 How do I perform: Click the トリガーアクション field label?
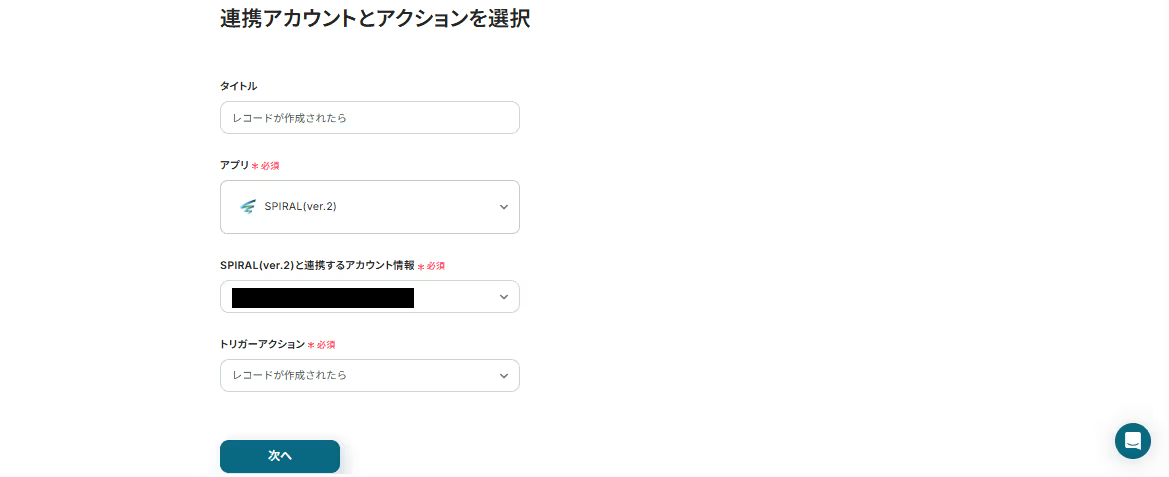(x=262, y=344)
